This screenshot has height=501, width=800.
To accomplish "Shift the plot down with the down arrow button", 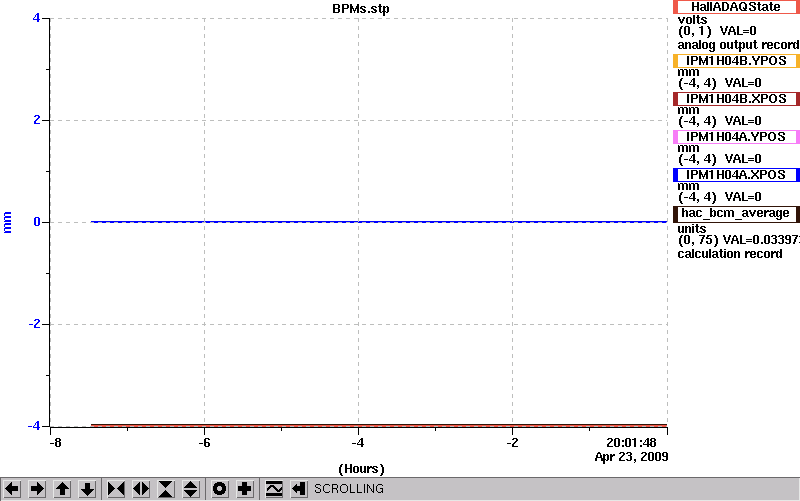I will click(87, 489).
